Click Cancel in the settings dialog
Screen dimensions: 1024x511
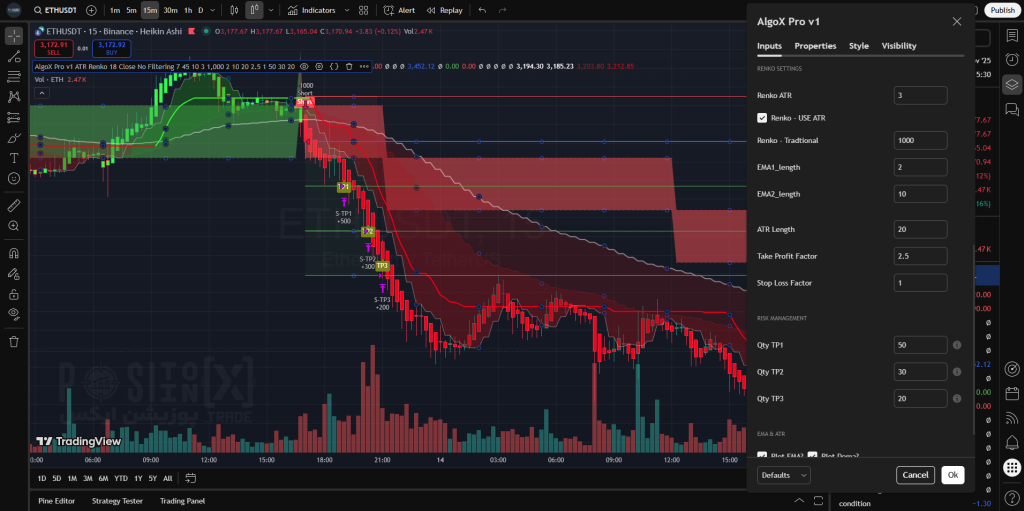point(915,475)
